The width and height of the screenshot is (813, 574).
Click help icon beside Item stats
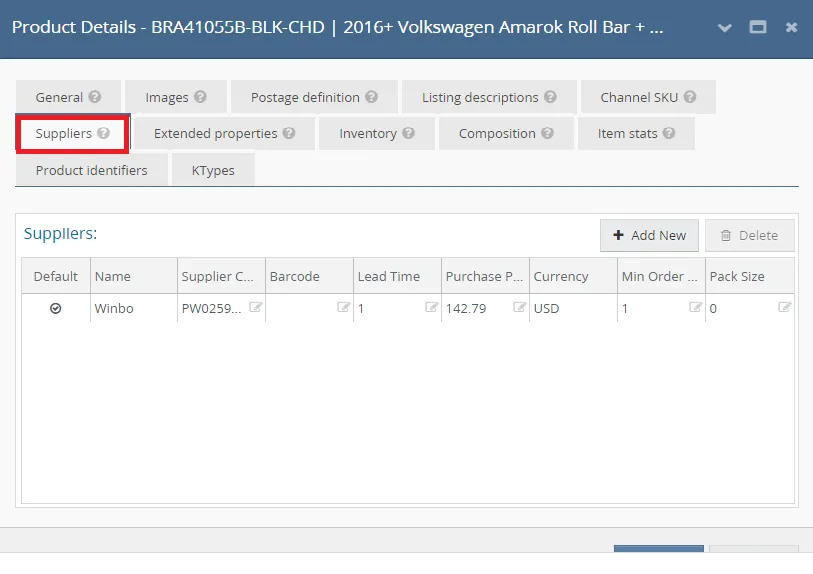click(x=669, y=133)
